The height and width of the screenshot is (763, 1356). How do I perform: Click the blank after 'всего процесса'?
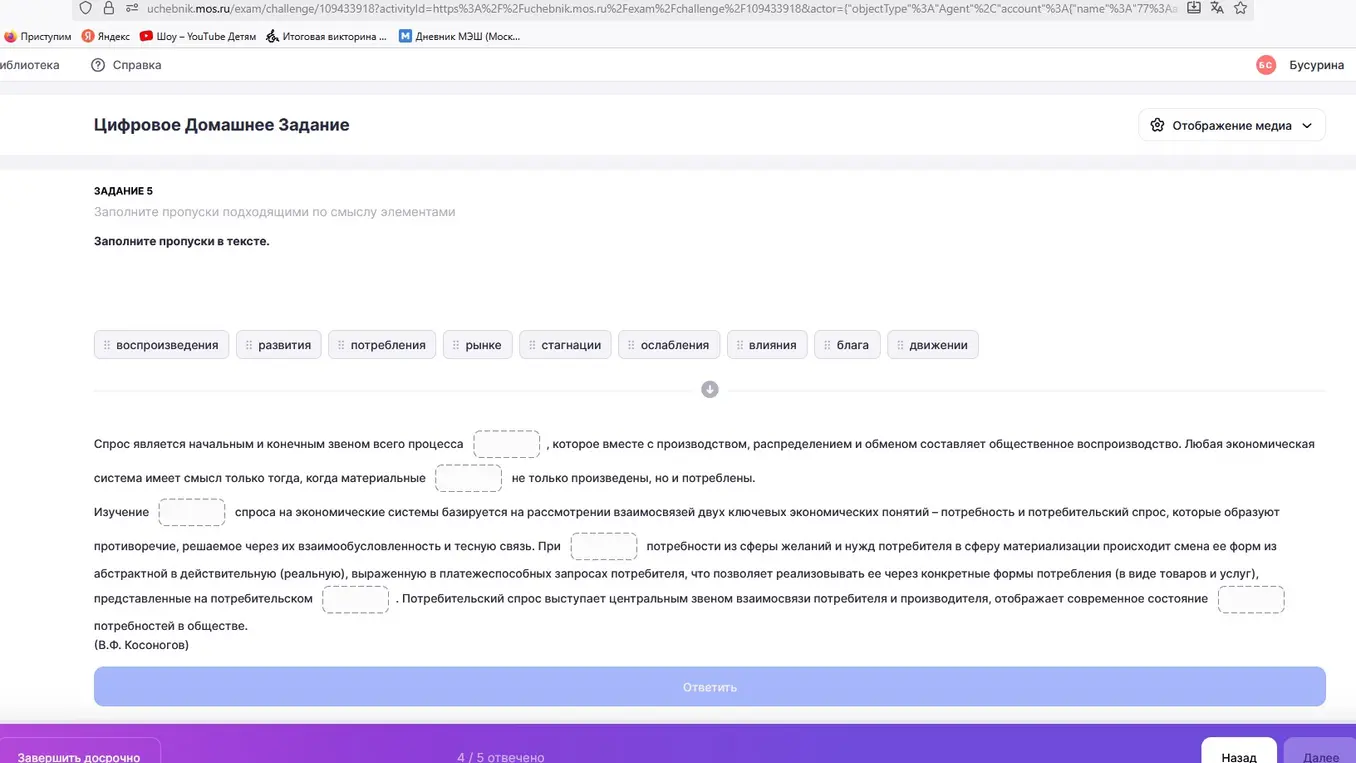[507, 444]
